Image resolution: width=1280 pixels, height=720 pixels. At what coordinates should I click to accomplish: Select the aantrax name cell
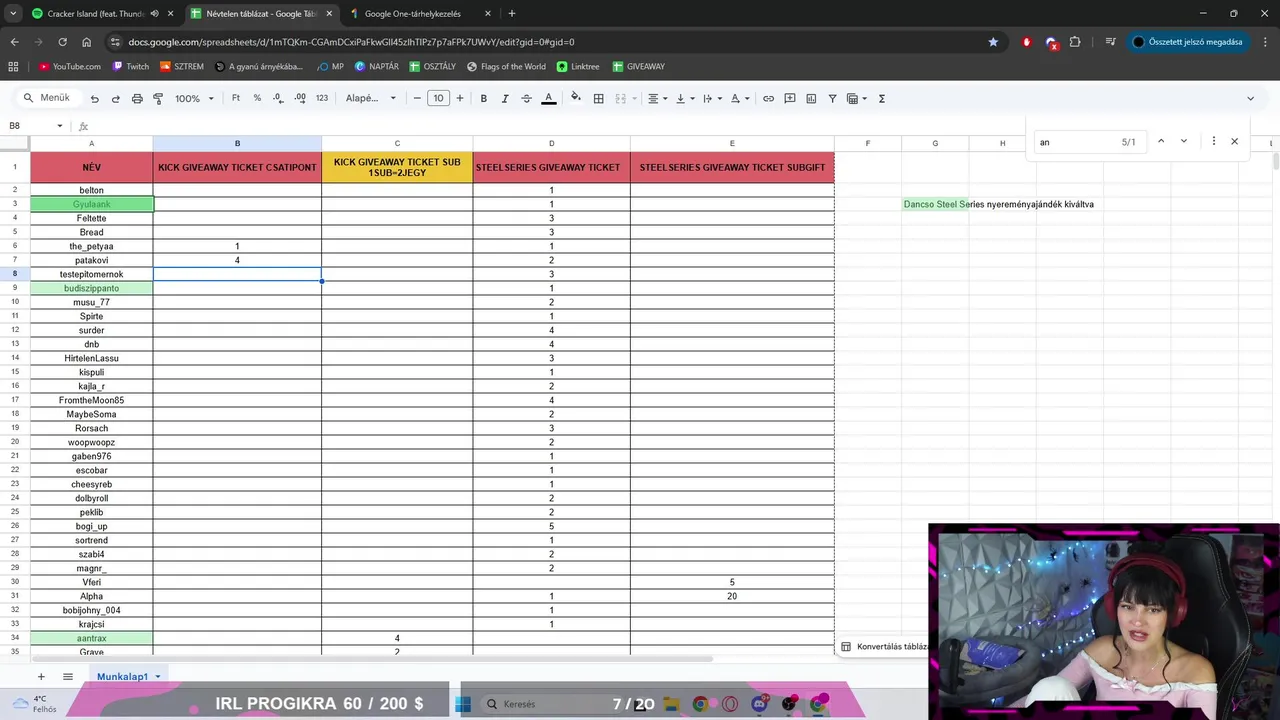click(91, 638)
